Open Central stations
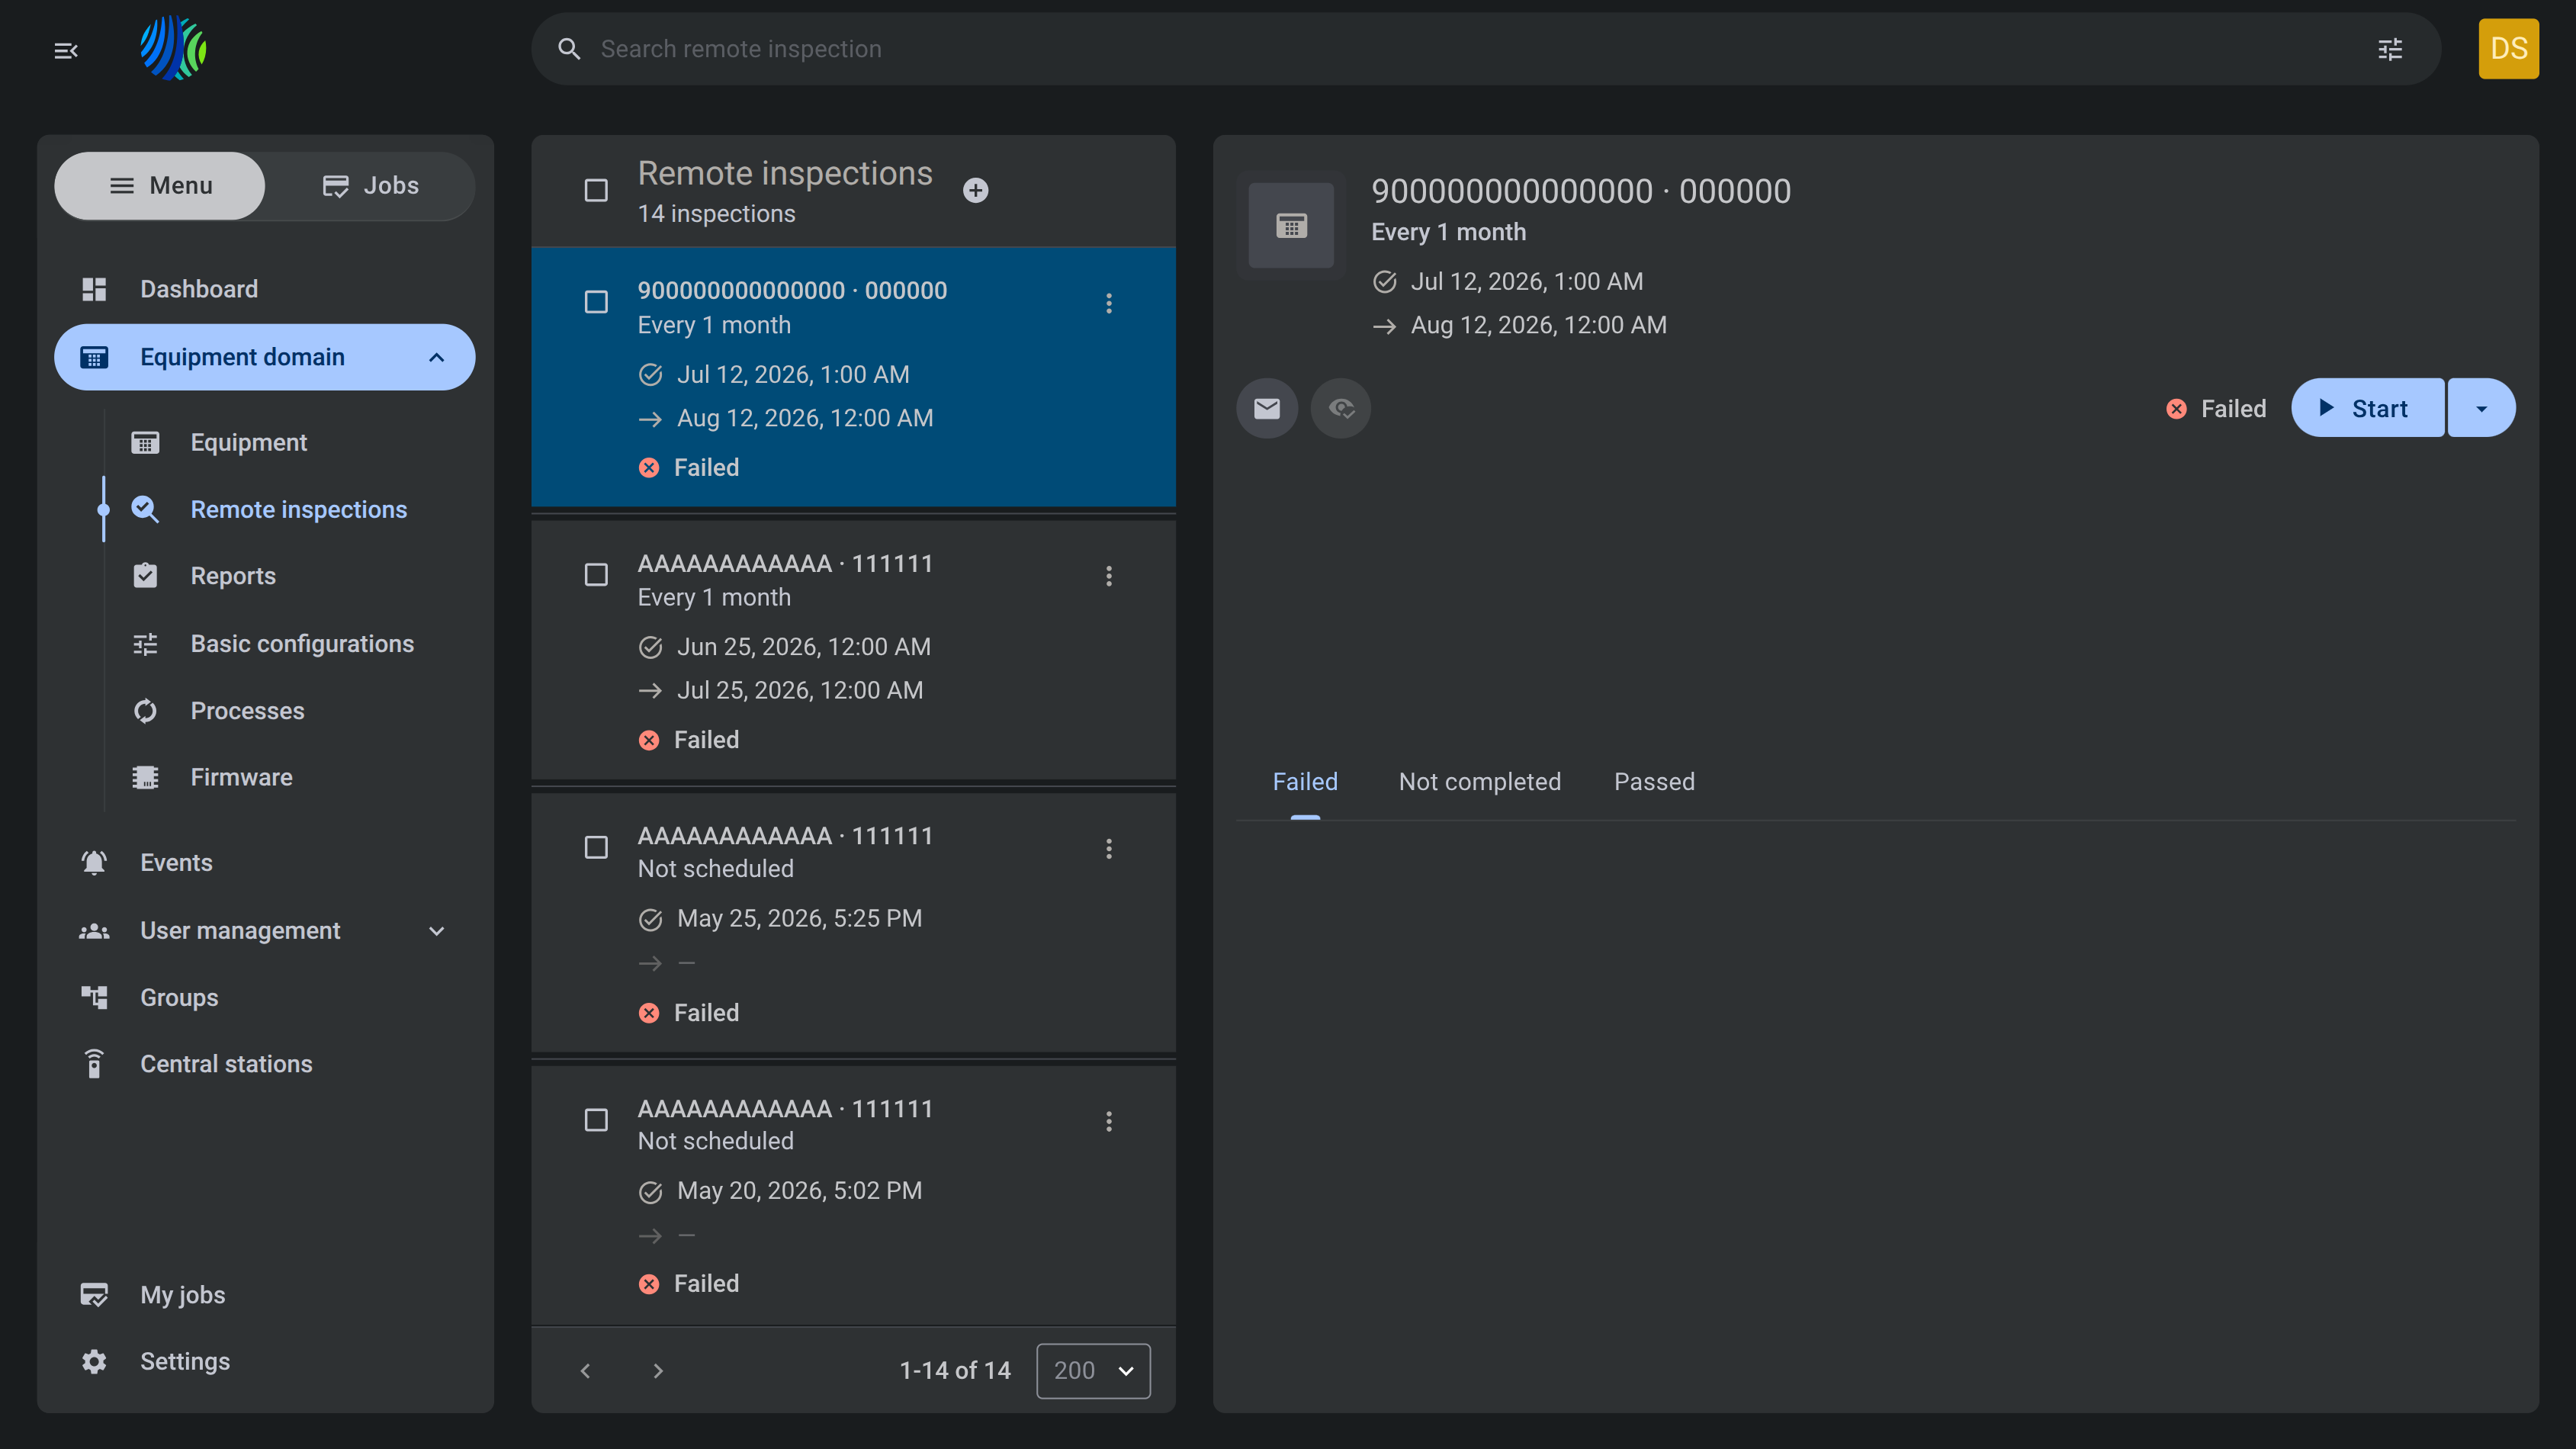Viewport: 2576px width, 1449px height. click(x=226, y=1064)
